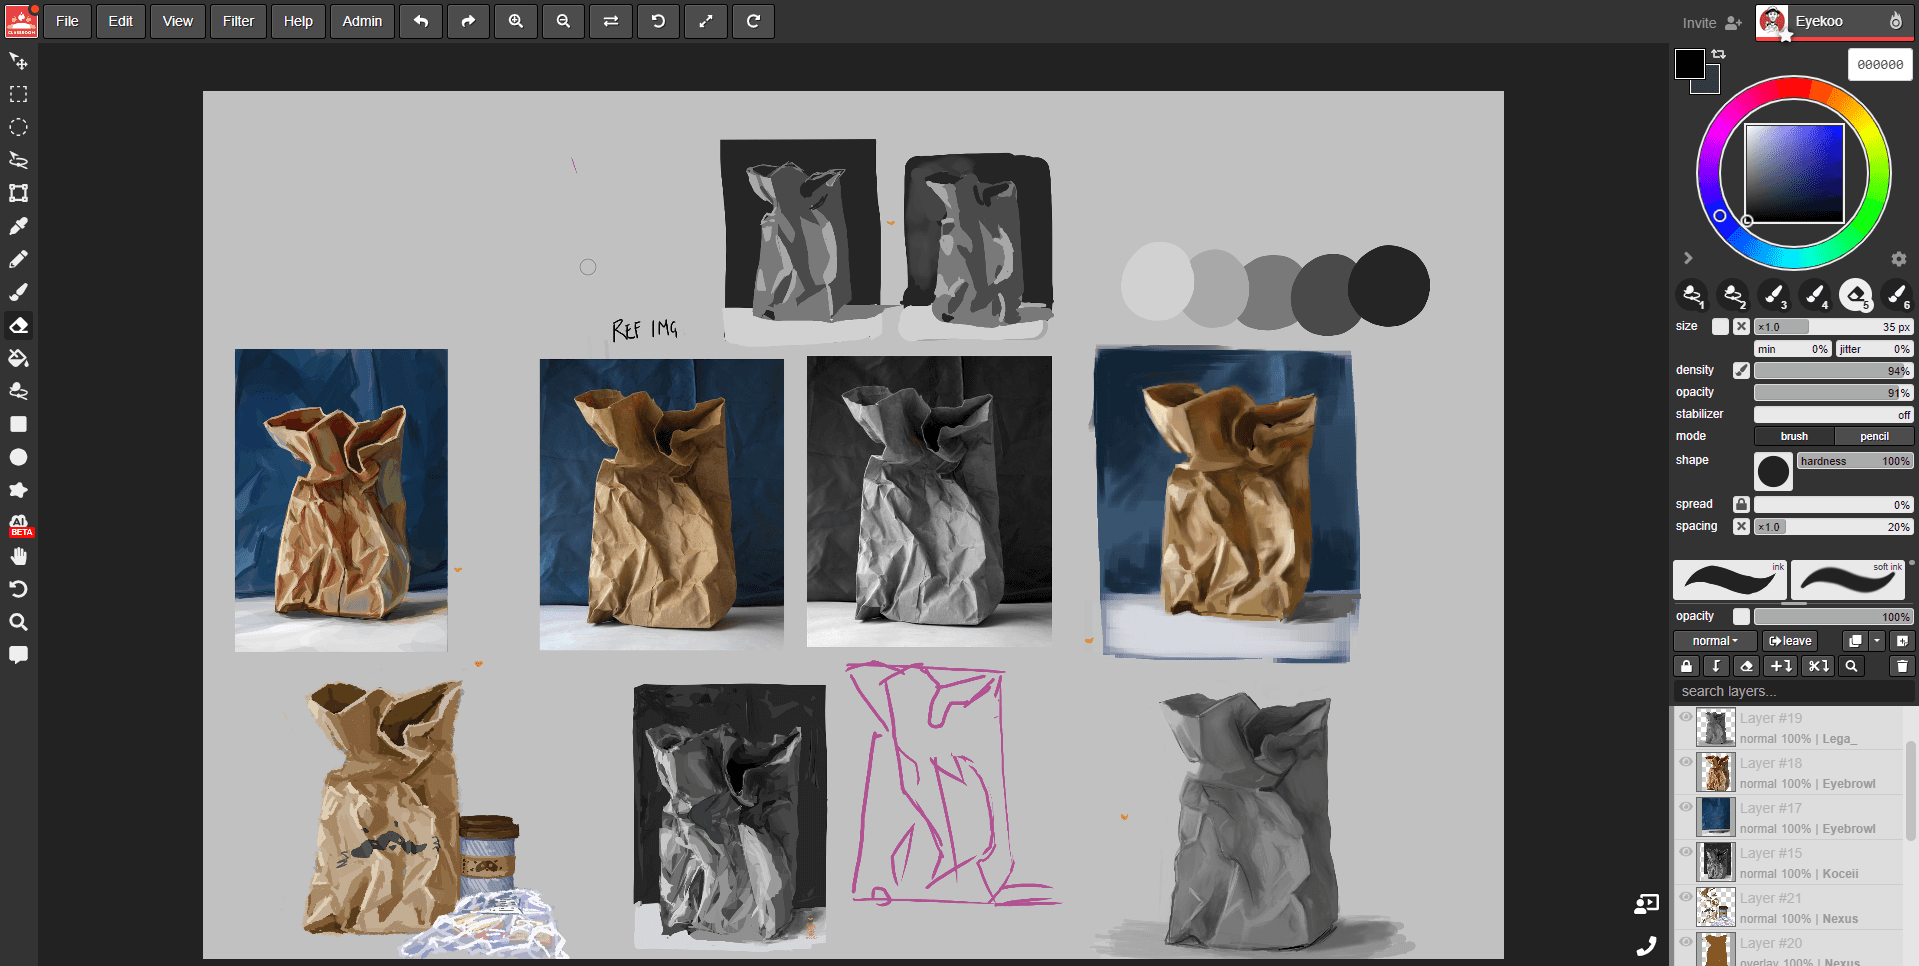
Task: Expand the color panel chevron arrow
Action: point(1688,258)
